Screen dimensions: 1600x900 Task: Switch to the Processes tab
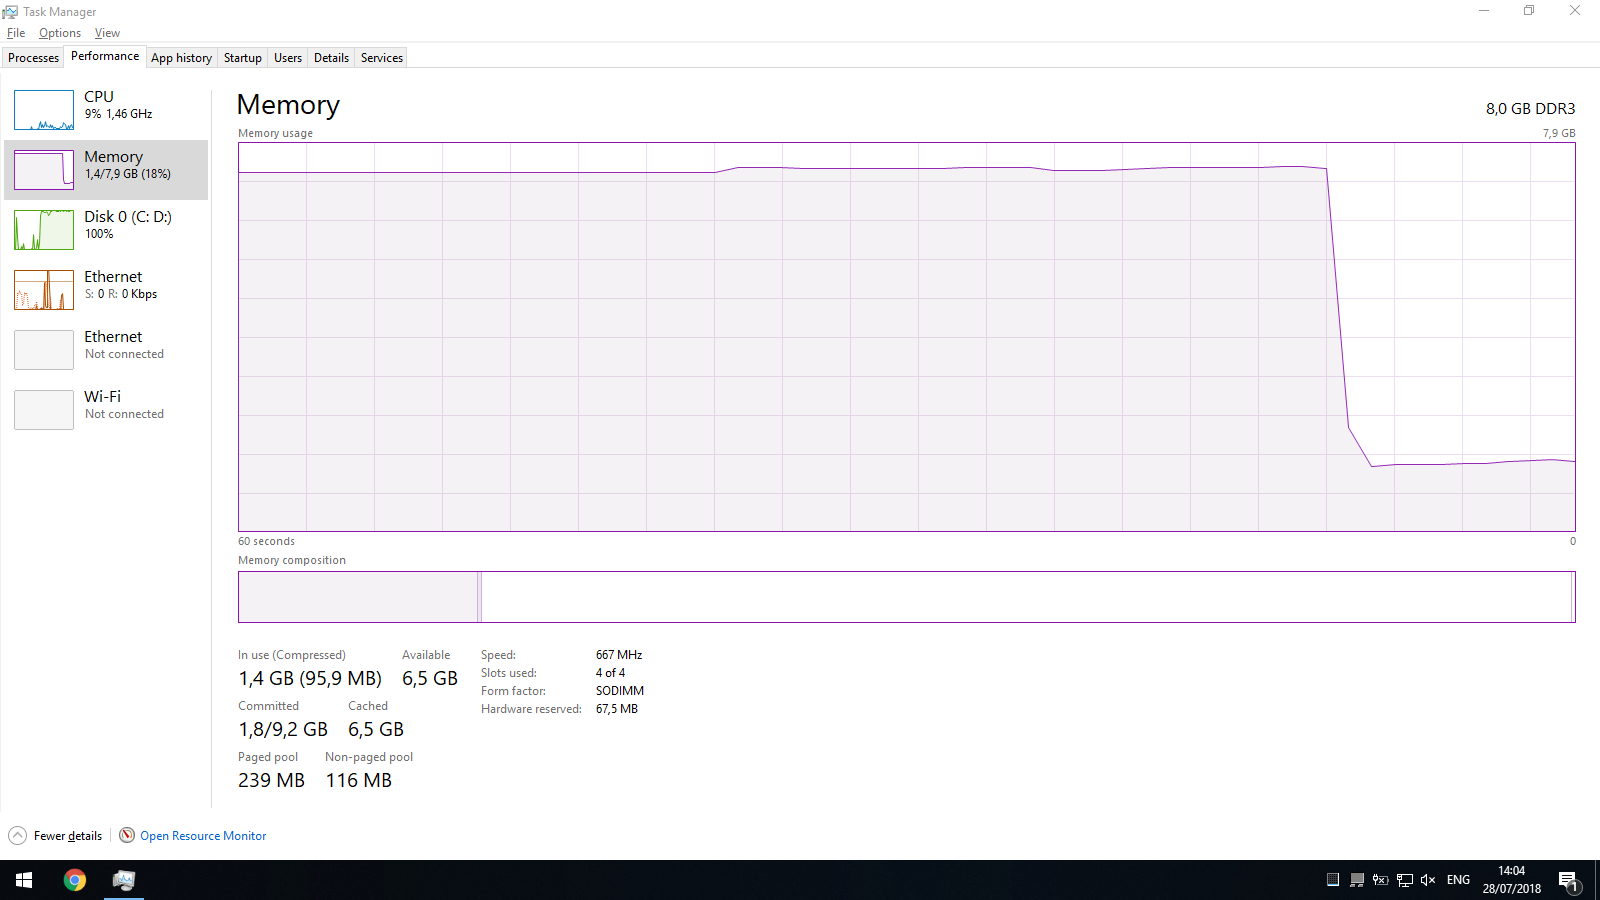pos(33,57)
